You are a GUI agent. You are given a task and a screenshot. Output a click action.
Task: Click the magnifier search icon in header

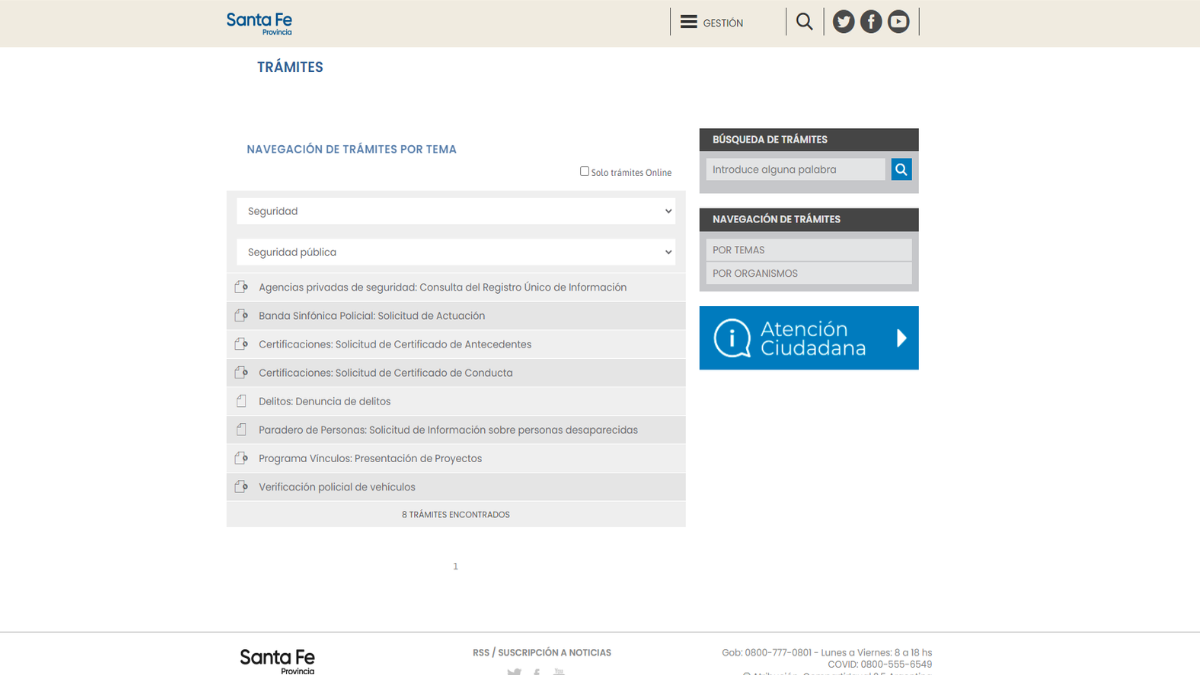(x=804, y=22)
